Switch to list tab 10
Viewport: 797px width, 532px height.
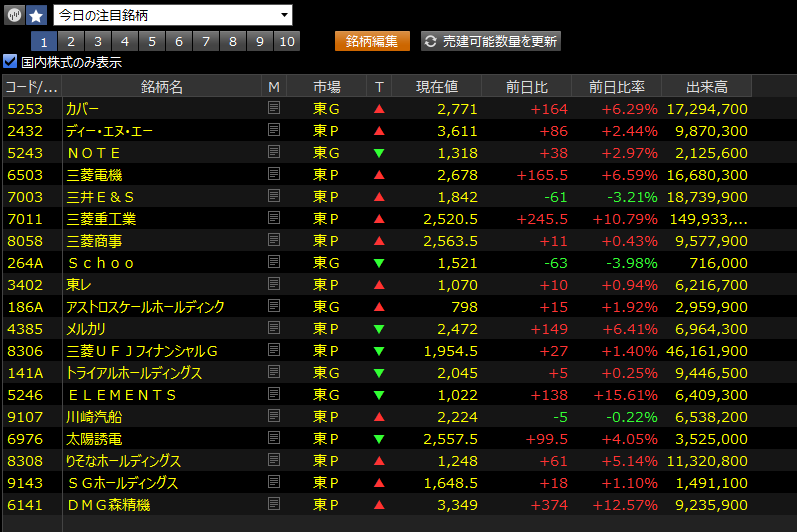pyautogui.click(x=287, y=41)
